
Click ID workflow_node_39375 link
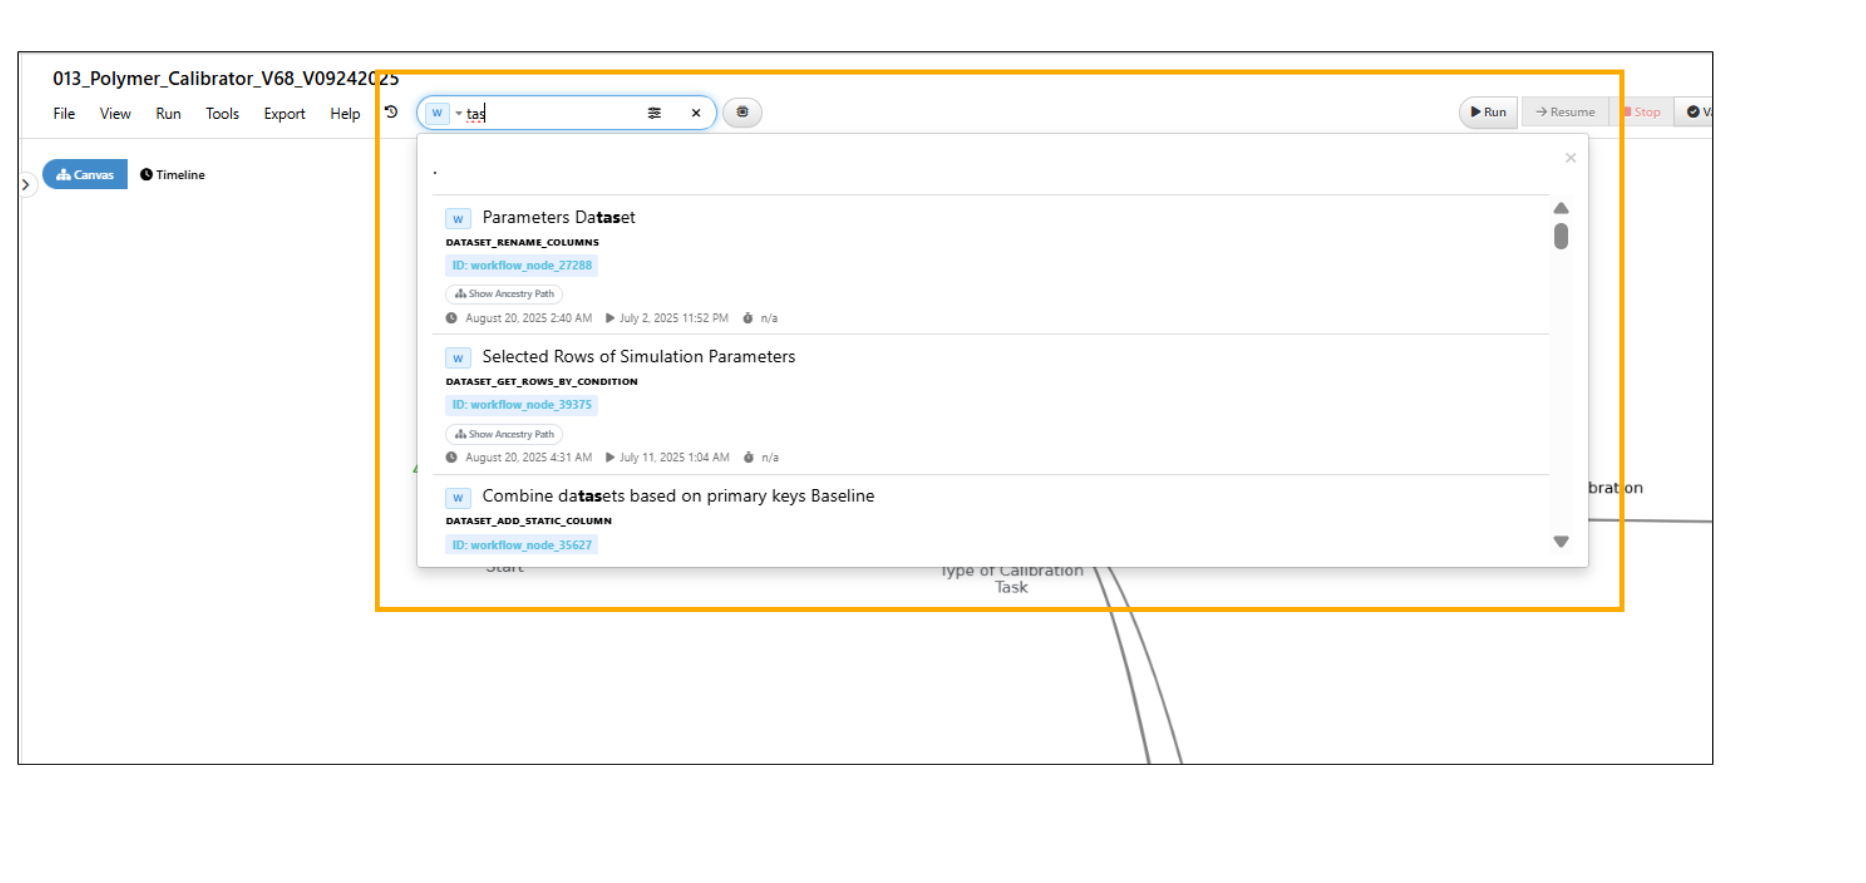521,405
